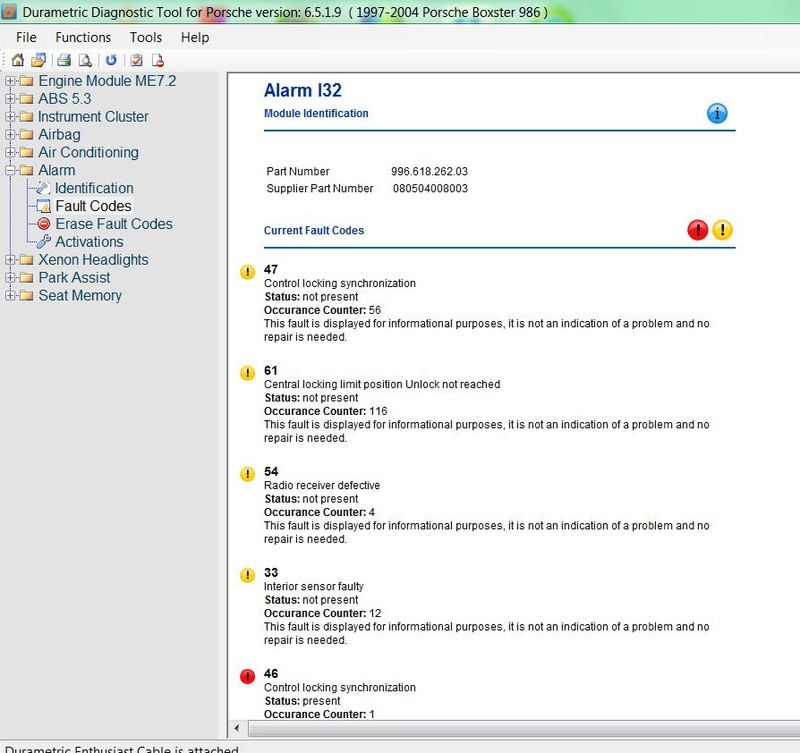The image size is (800, 753).
Task: Click the part number 996.618.262.03
Action: (430, 171)
